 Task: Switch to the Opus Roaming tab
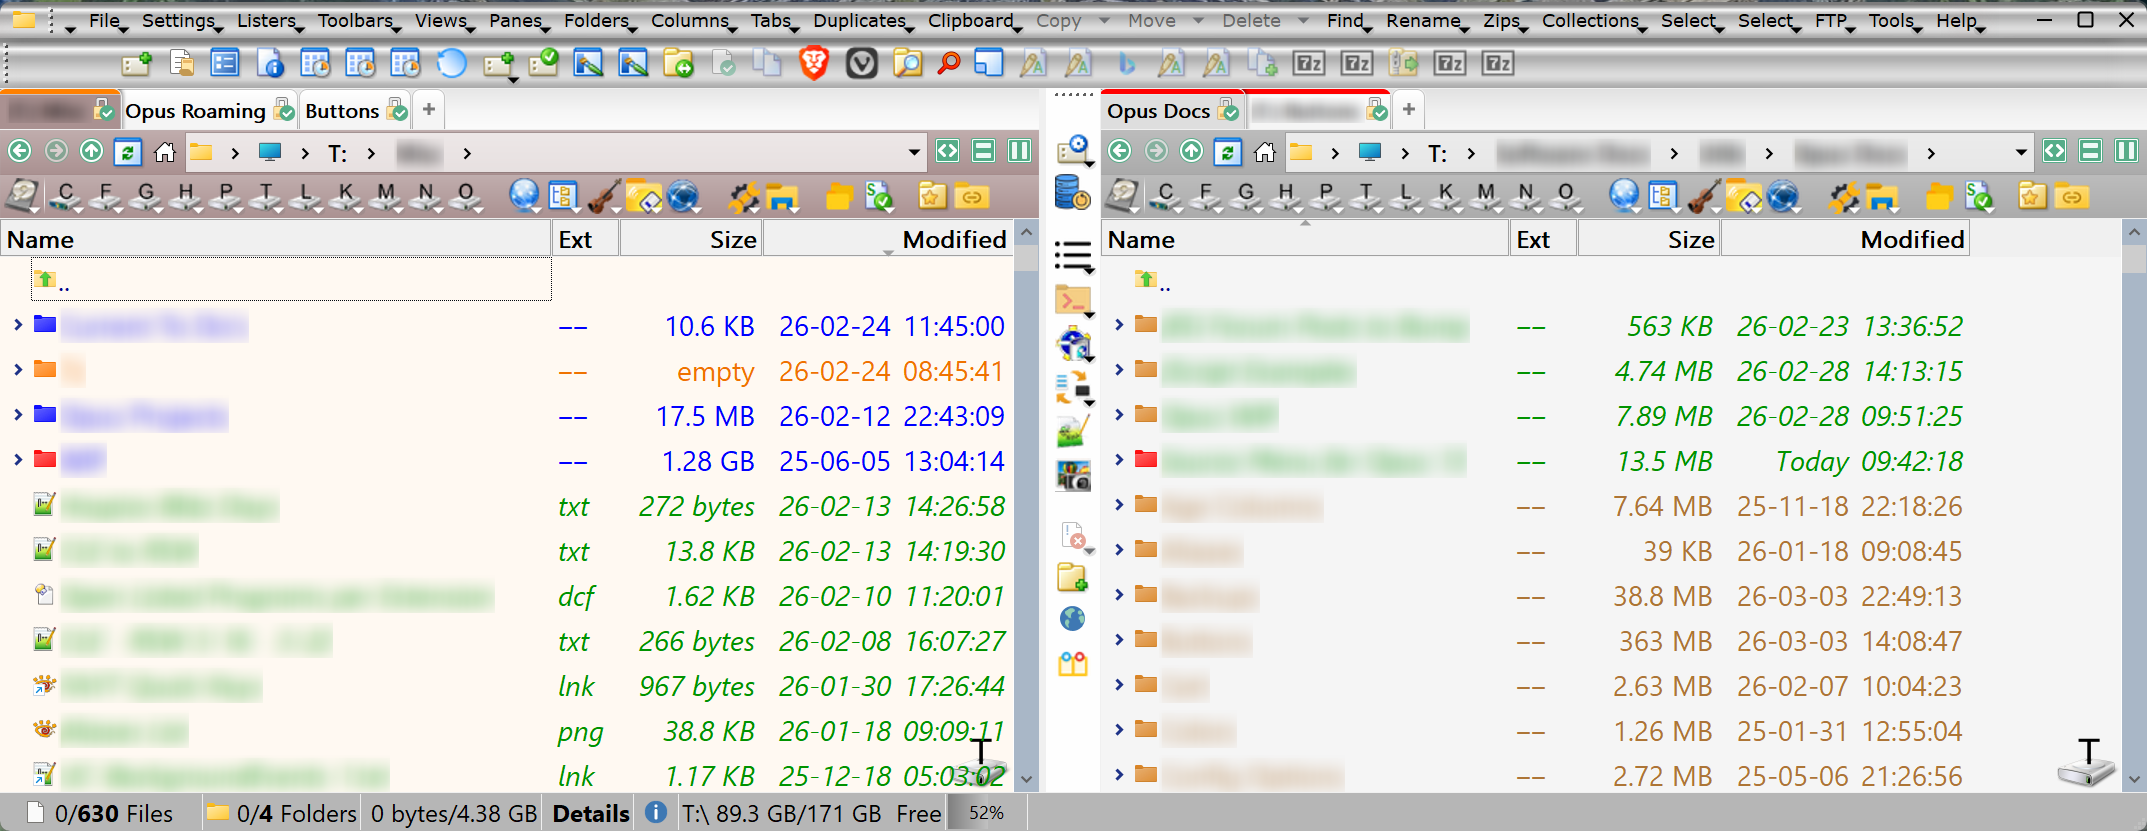pos(196,110)
